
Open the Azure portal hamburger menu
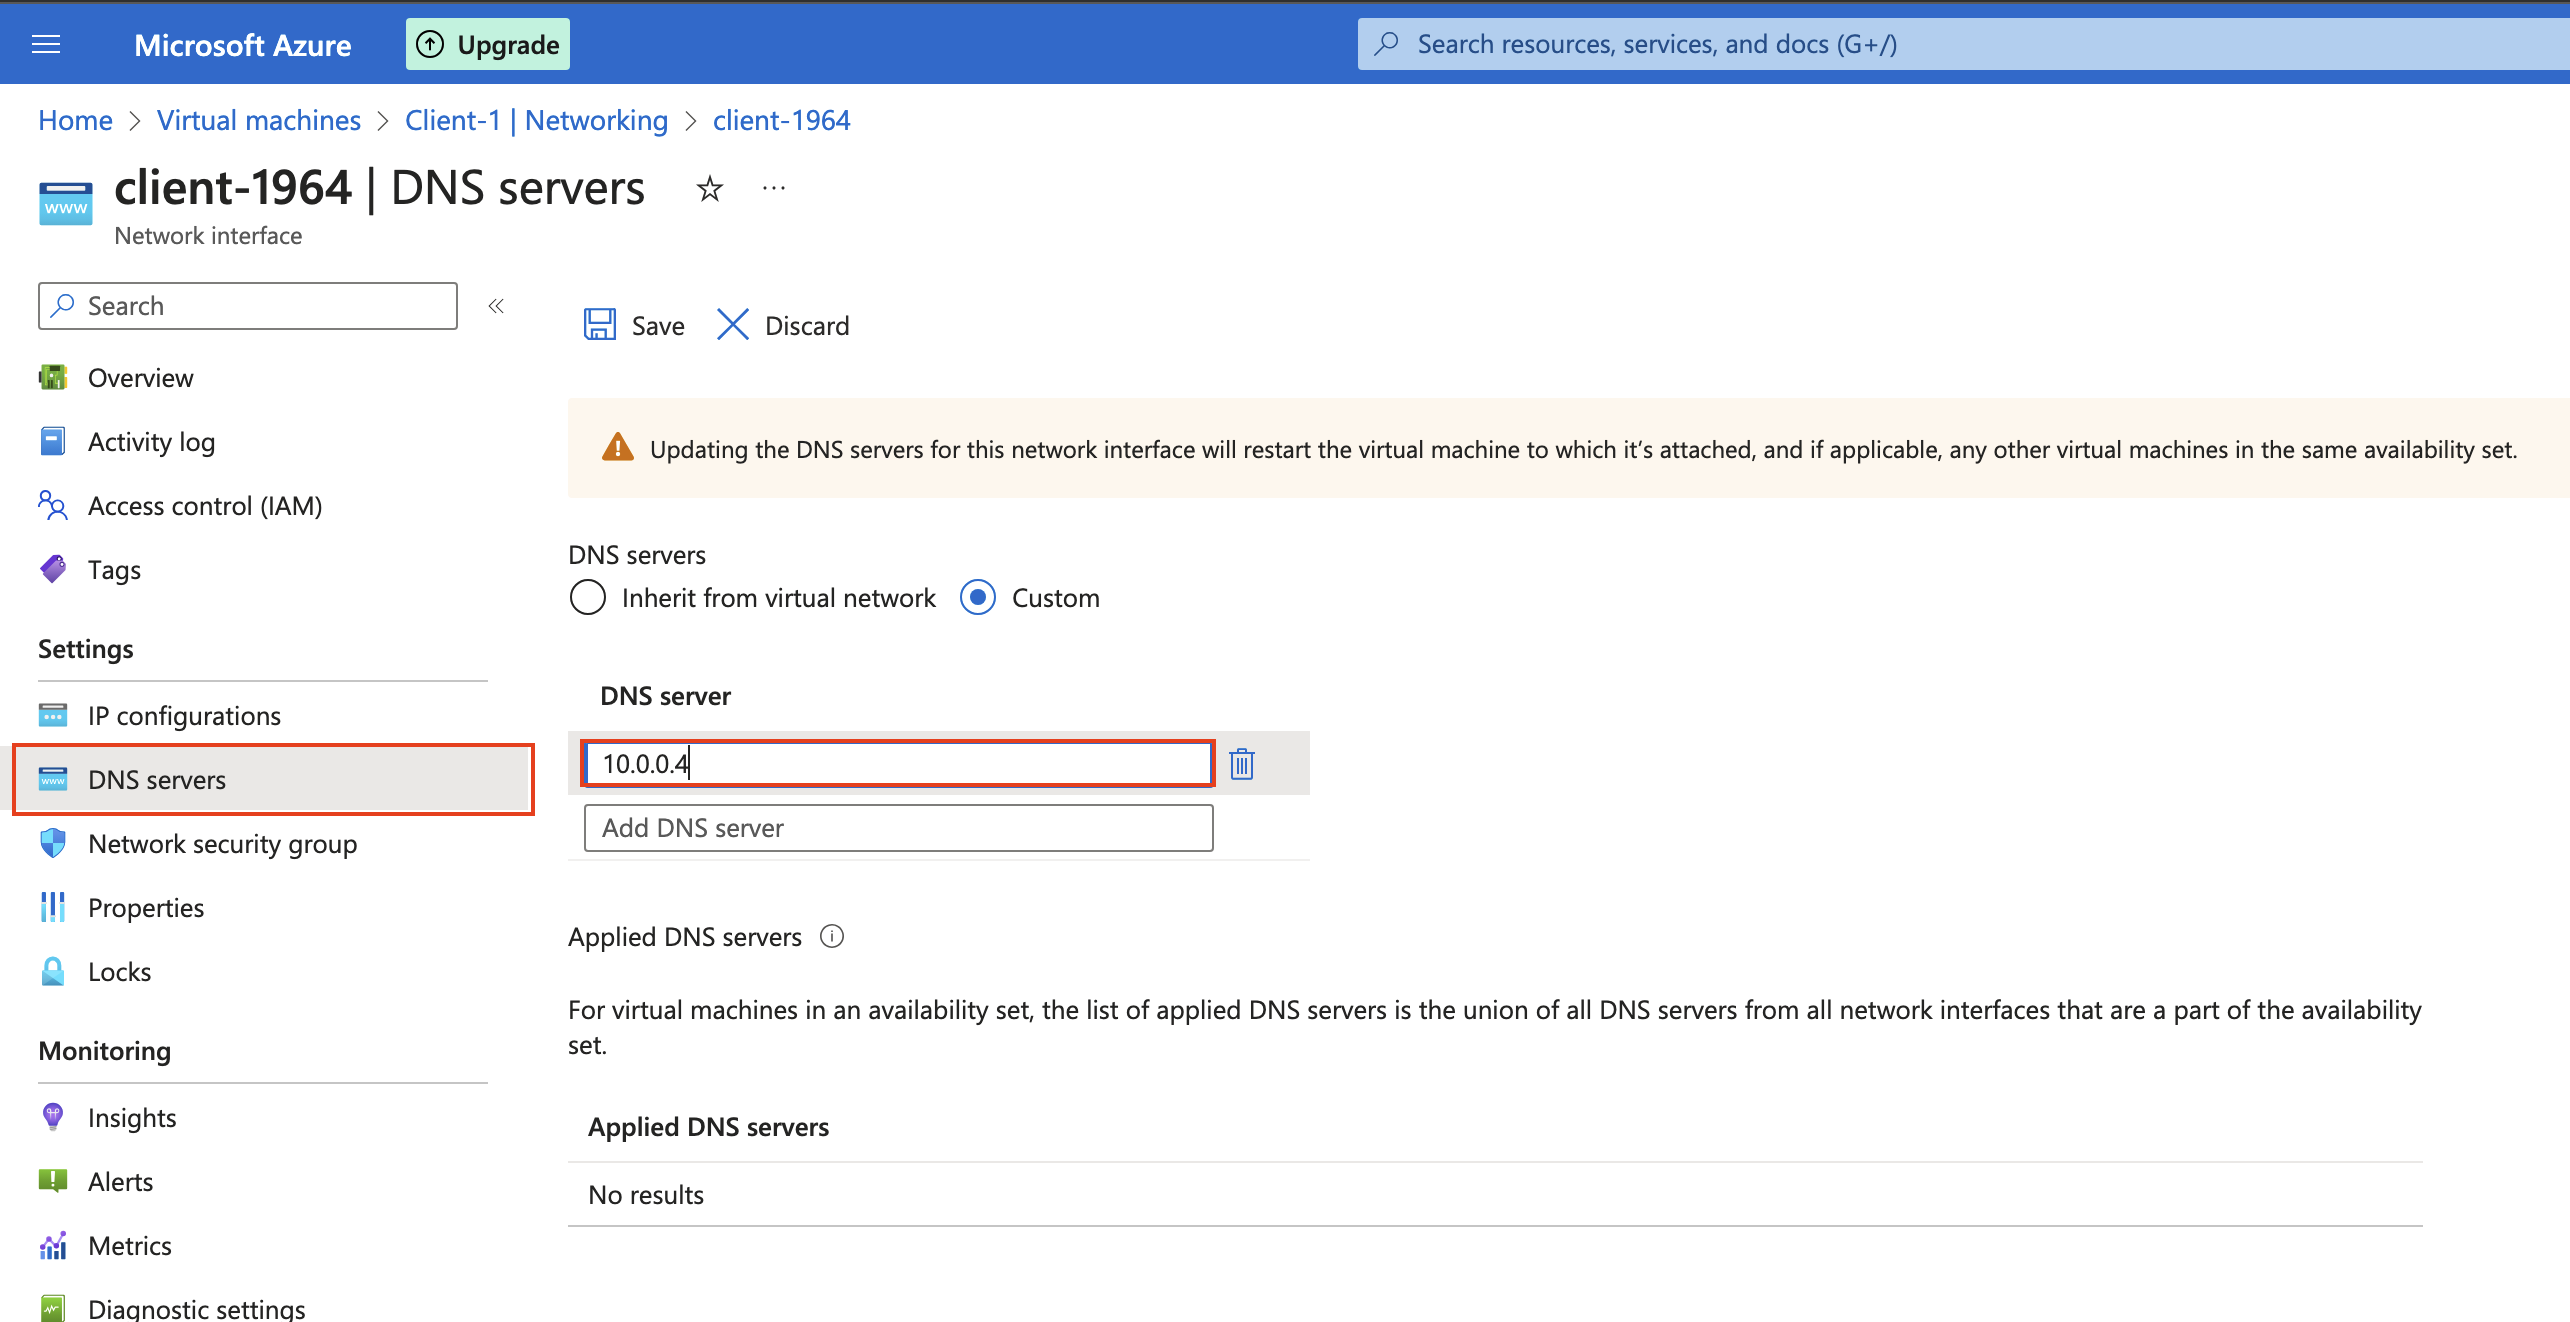tap(45, 43)
